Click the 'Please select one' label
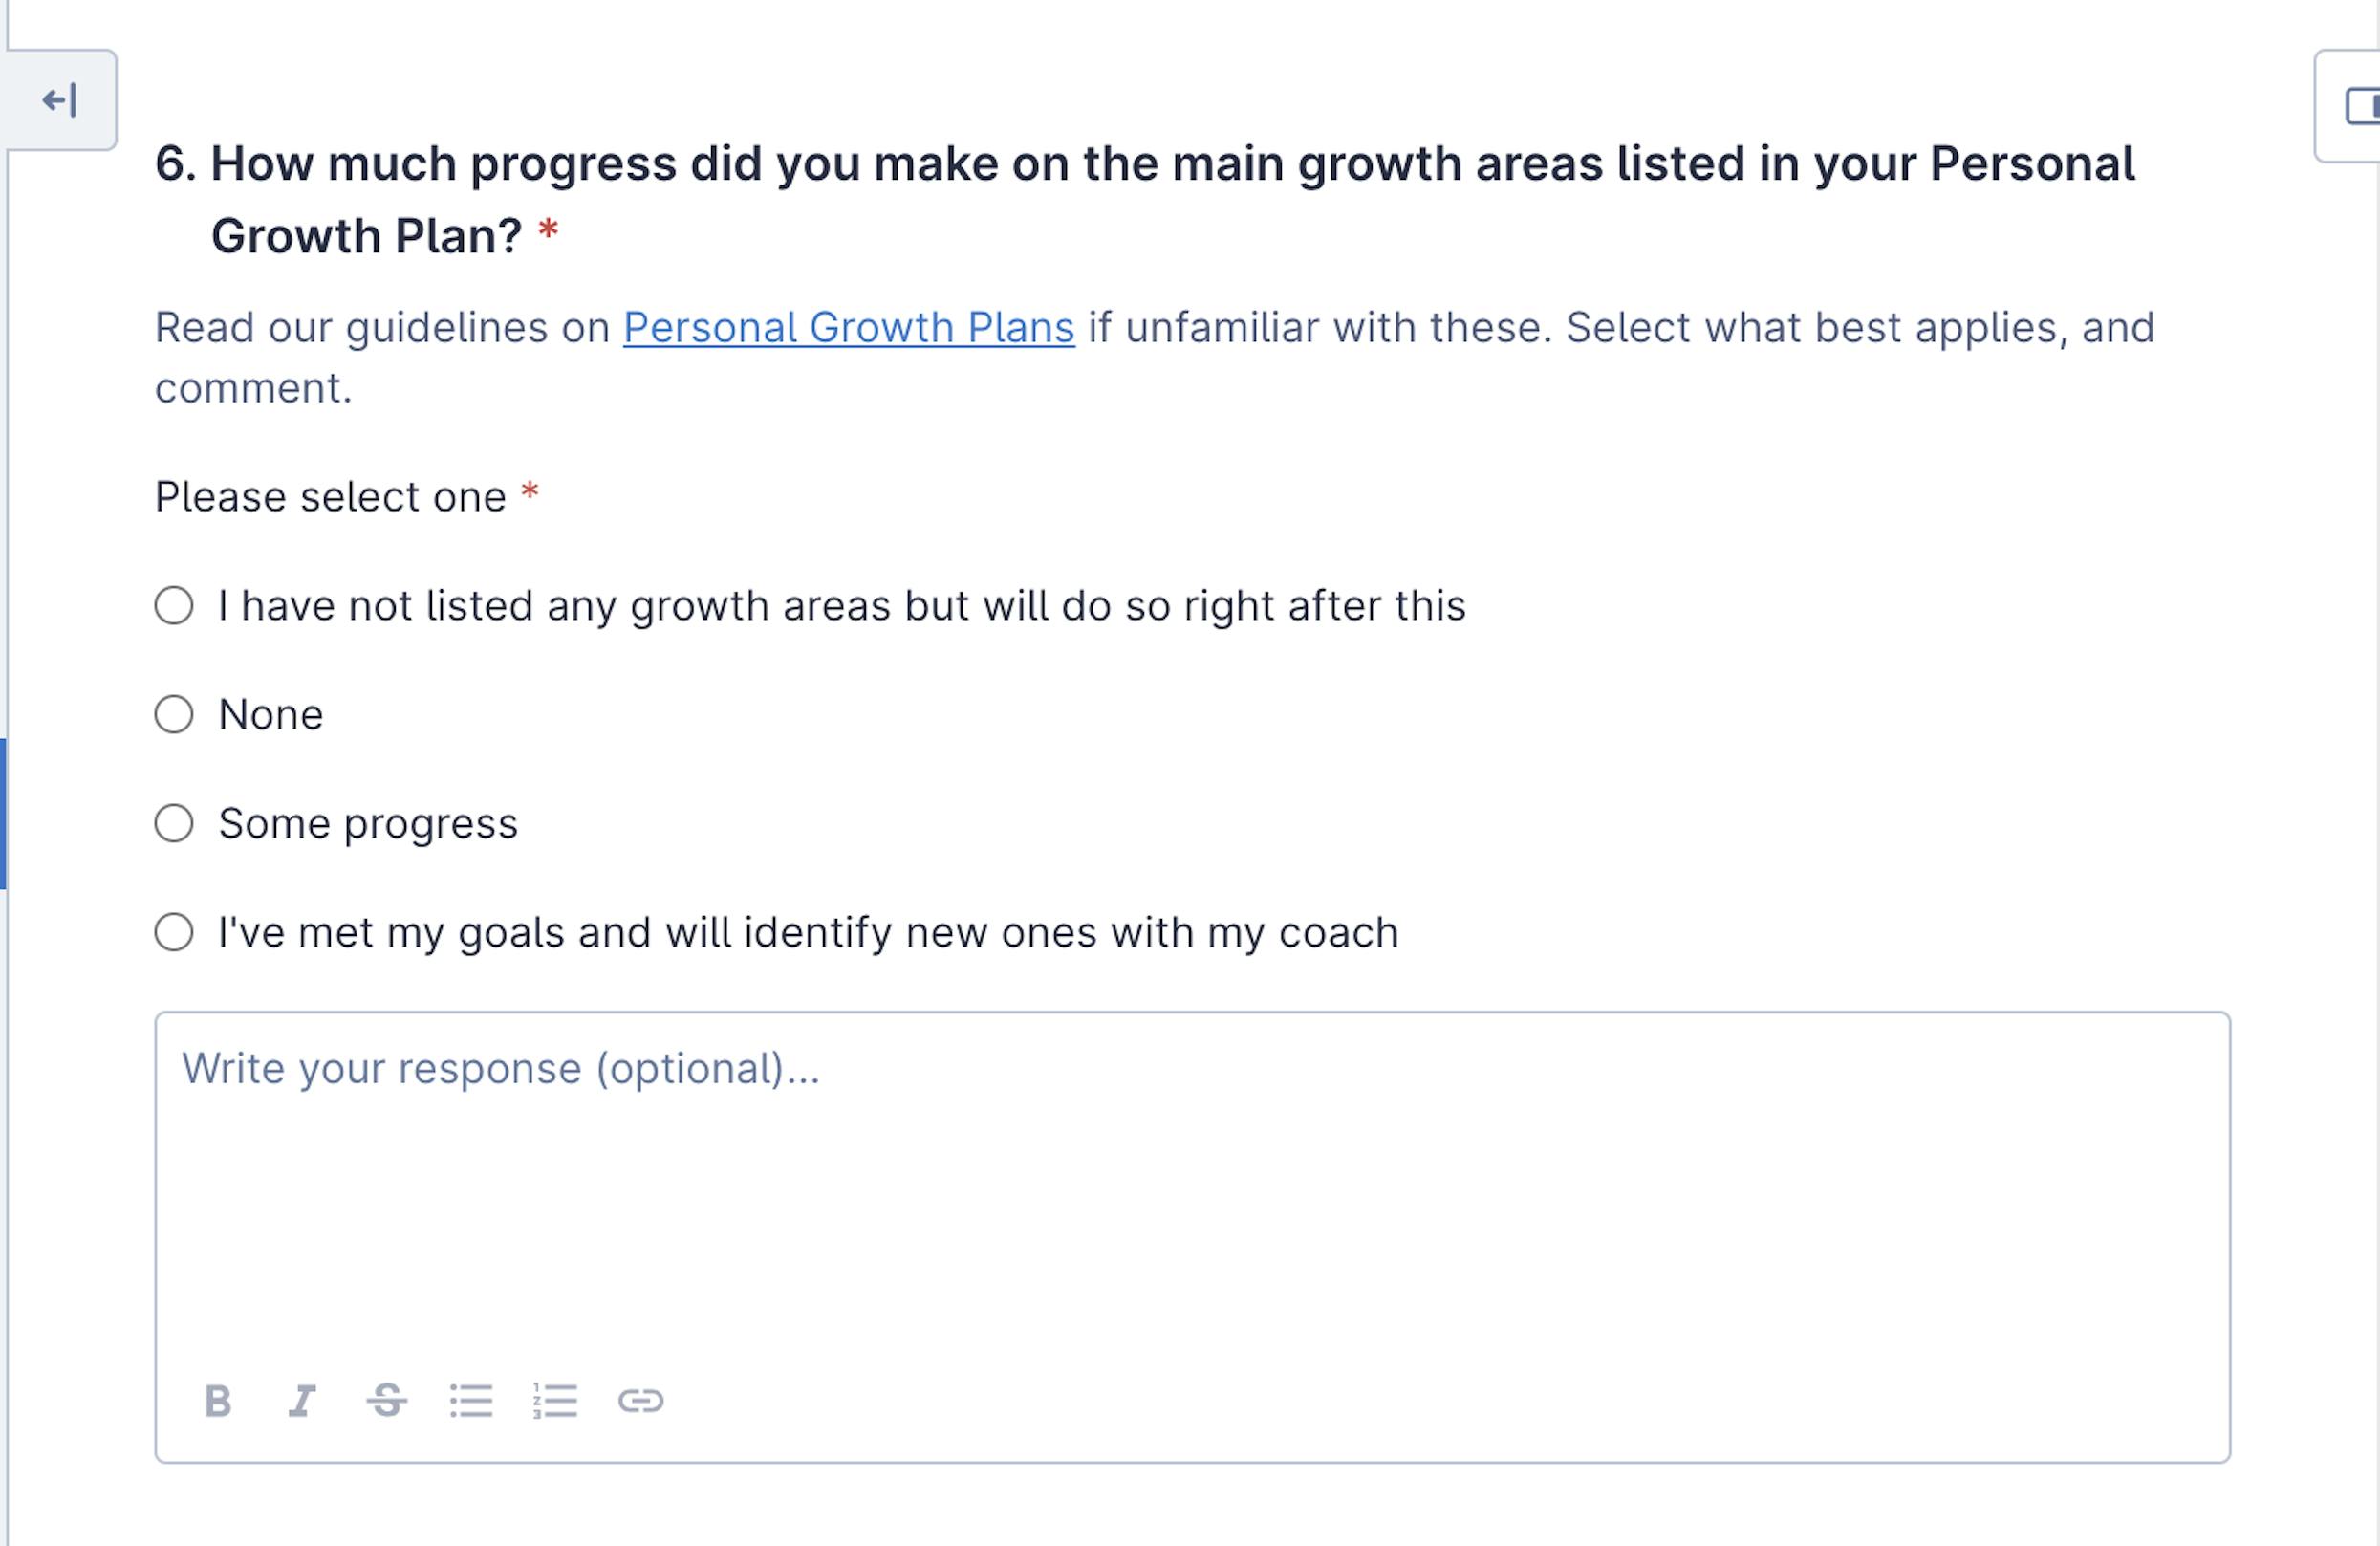 point(330,497)
